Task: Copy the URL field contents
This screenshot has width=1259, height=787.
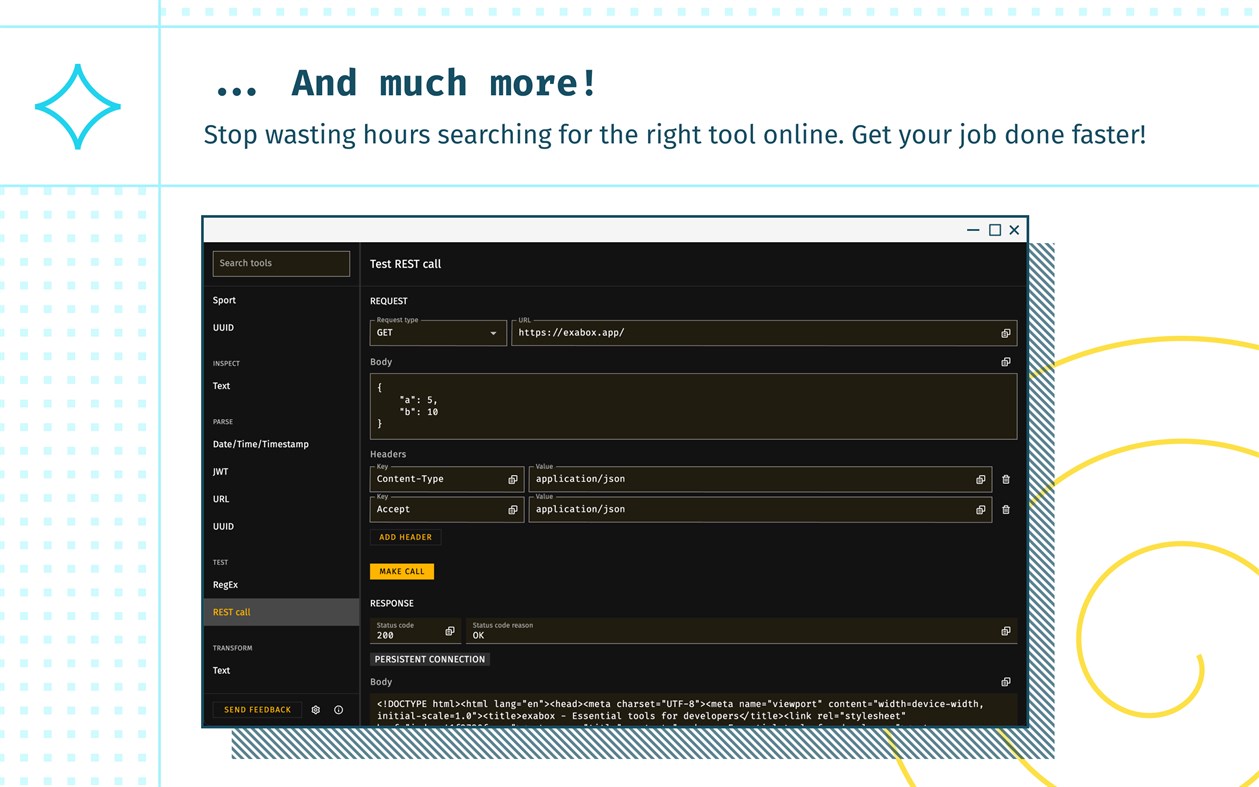Action: tap(1006, 333)
